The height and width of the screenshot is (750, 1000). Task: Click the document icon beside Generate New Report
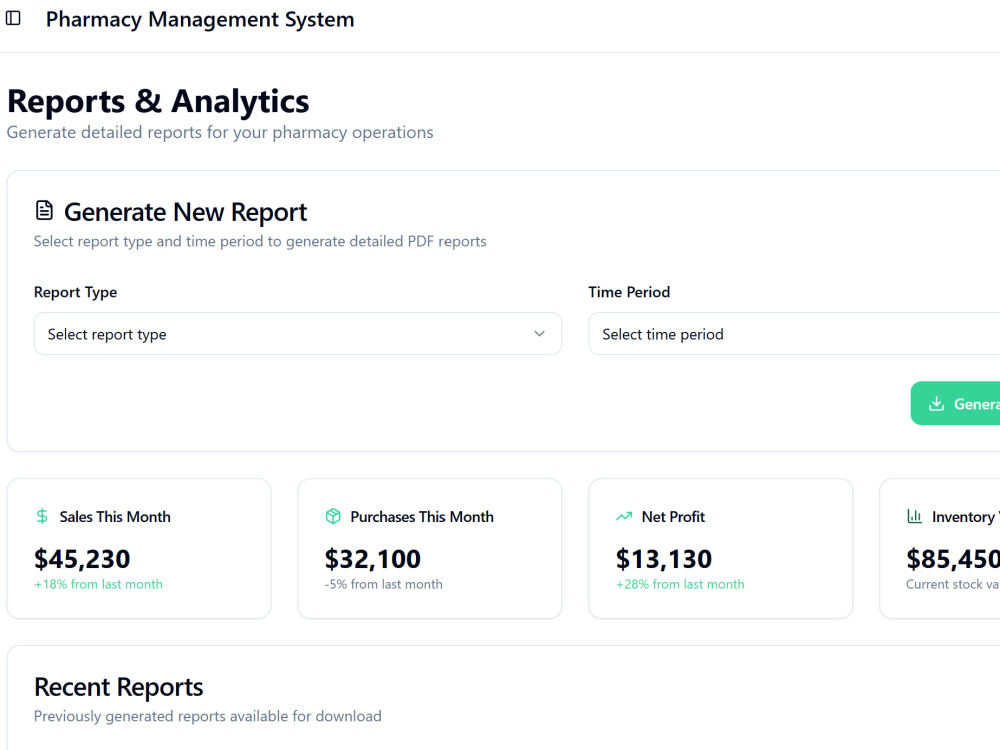click(x=44, y=210)
